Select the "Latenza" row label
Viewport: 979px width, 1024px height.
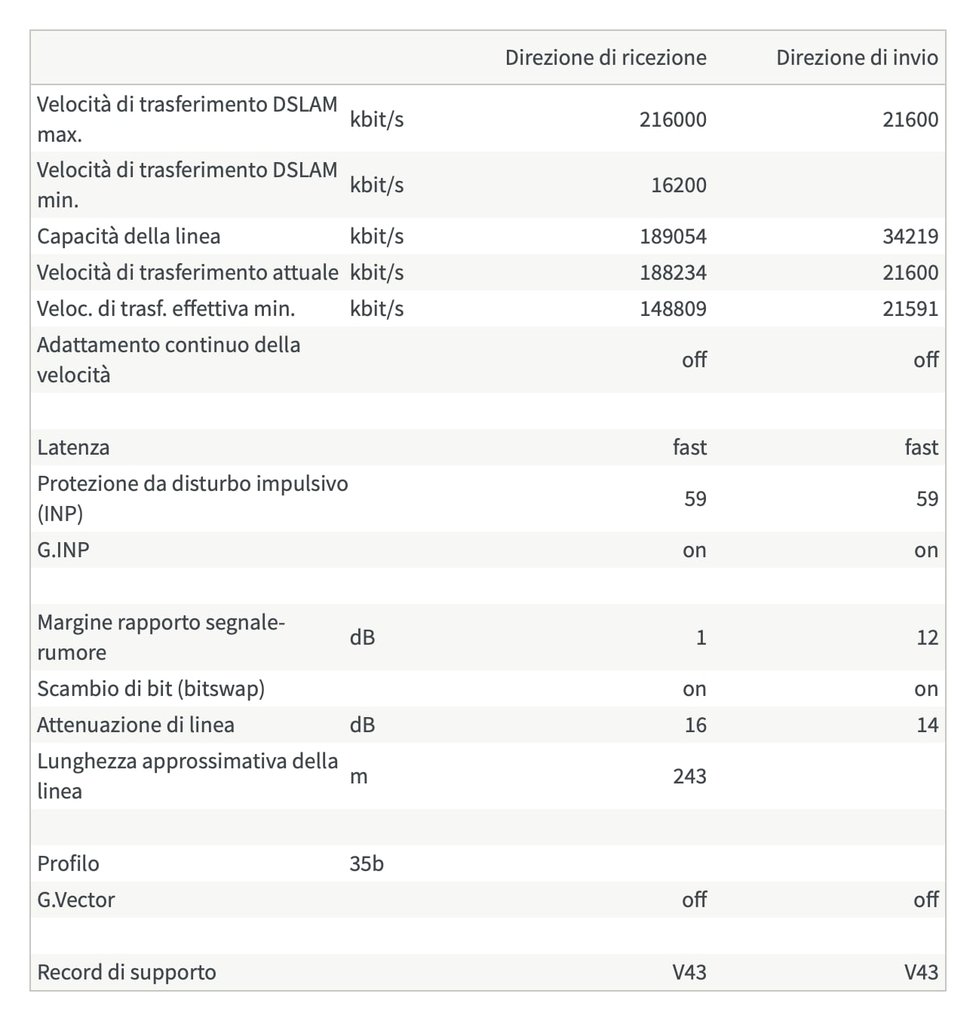pos(73,447)
